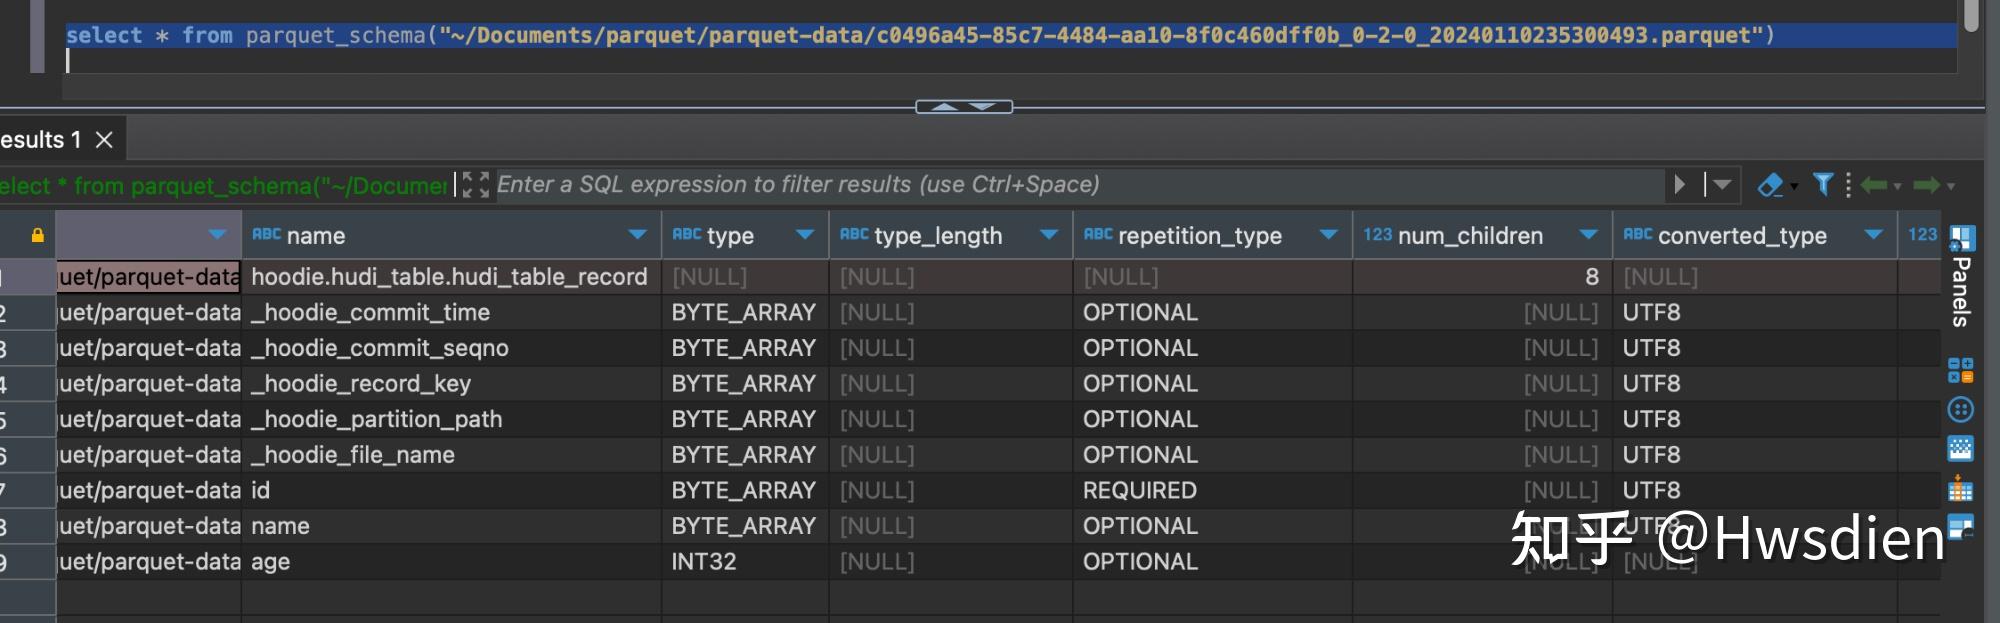The width and height of the screenshot is (2000, 623).
Task: Click the green forward arrow
Action: click(1927, 185)
